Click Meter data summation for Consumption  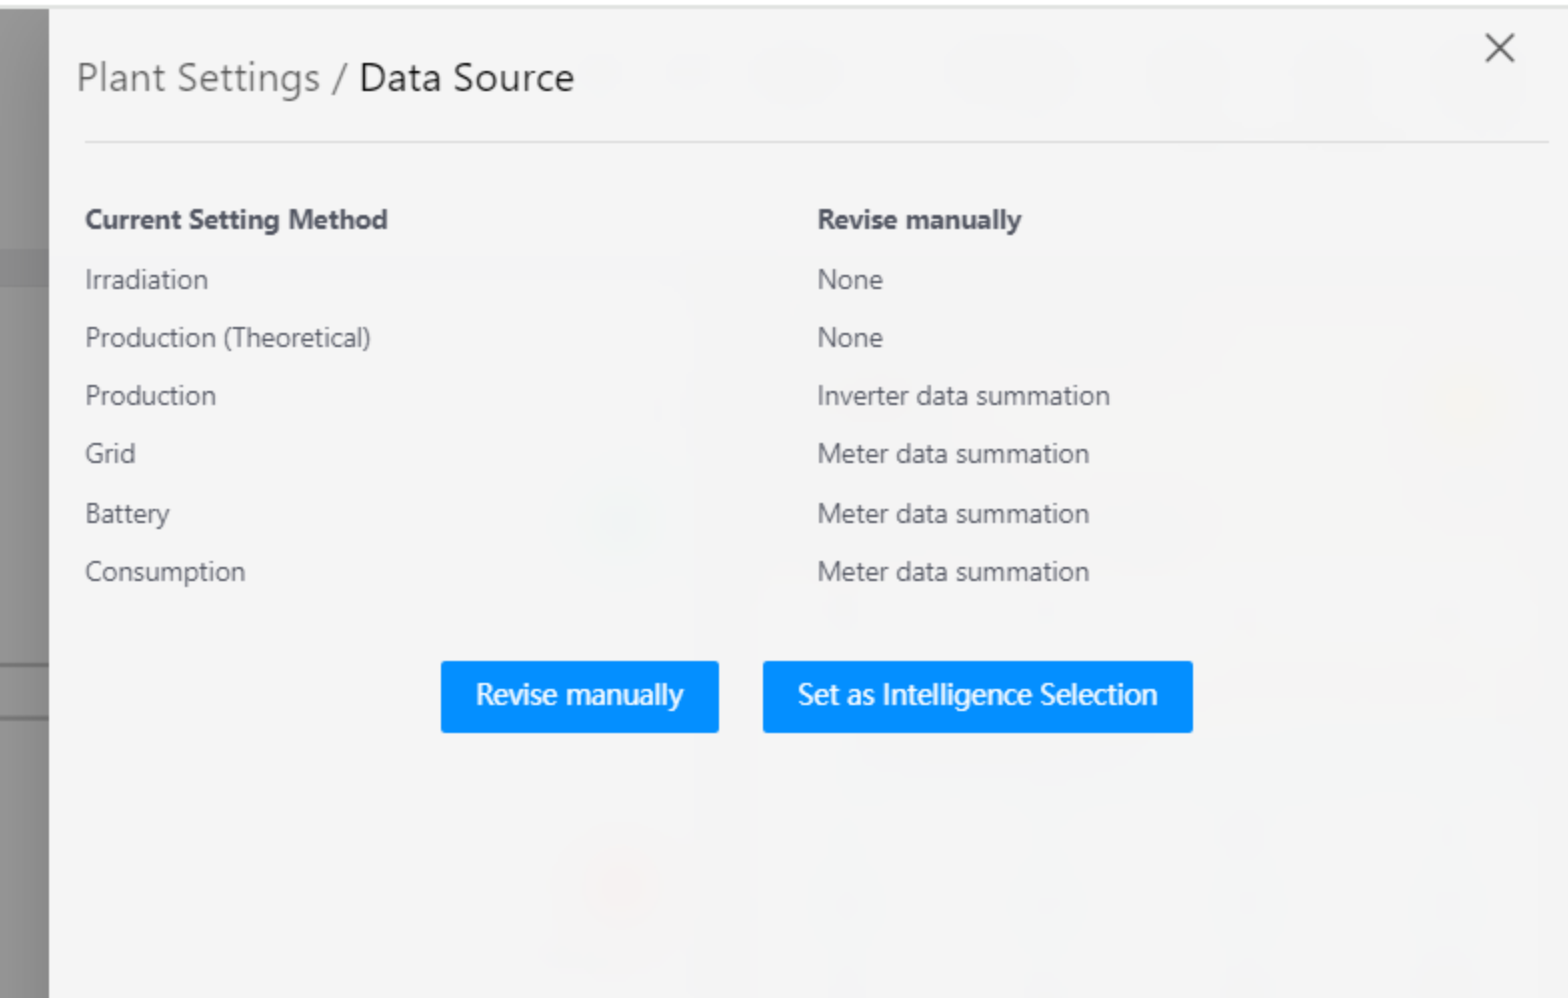[x=953, y=571]
